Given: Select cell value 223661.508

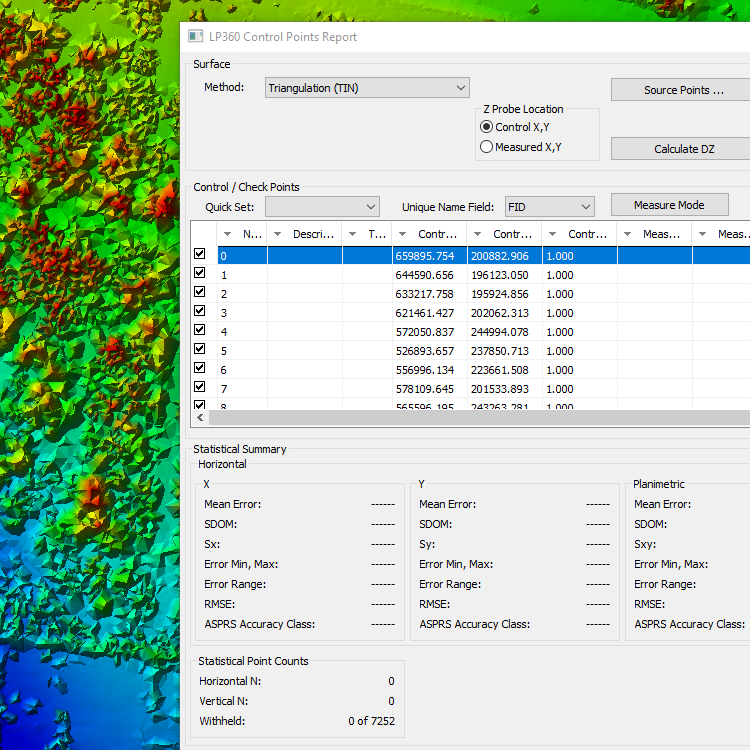Looking at the screenshot, I should click(x=500, y=370).
